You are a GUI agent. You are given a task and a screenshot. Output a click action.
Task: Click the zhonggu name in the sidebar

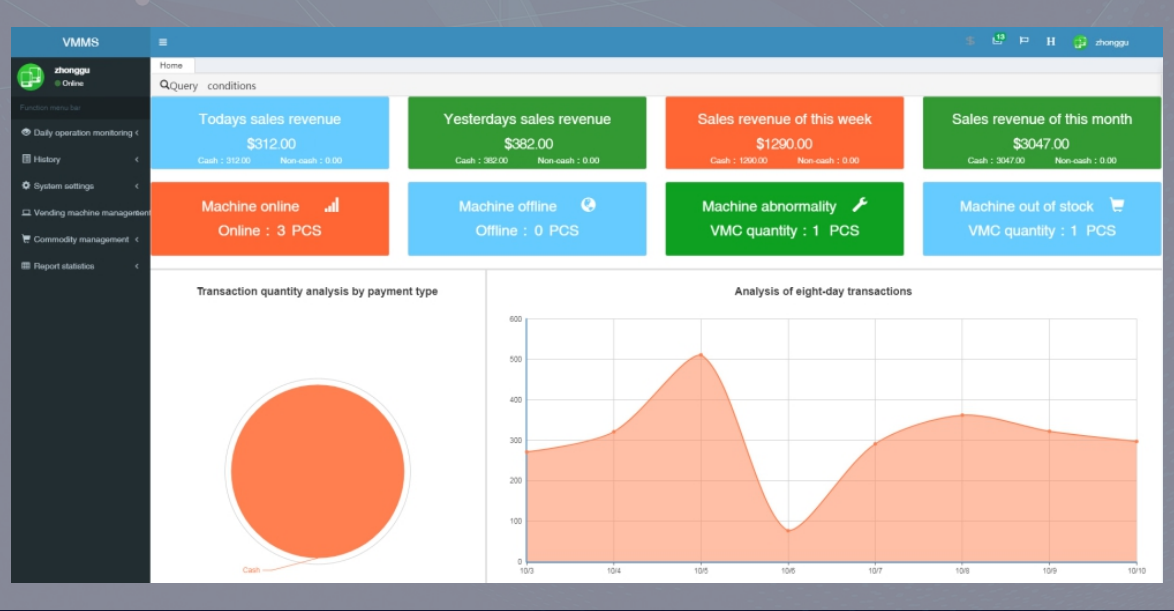[x=72, y=70]
